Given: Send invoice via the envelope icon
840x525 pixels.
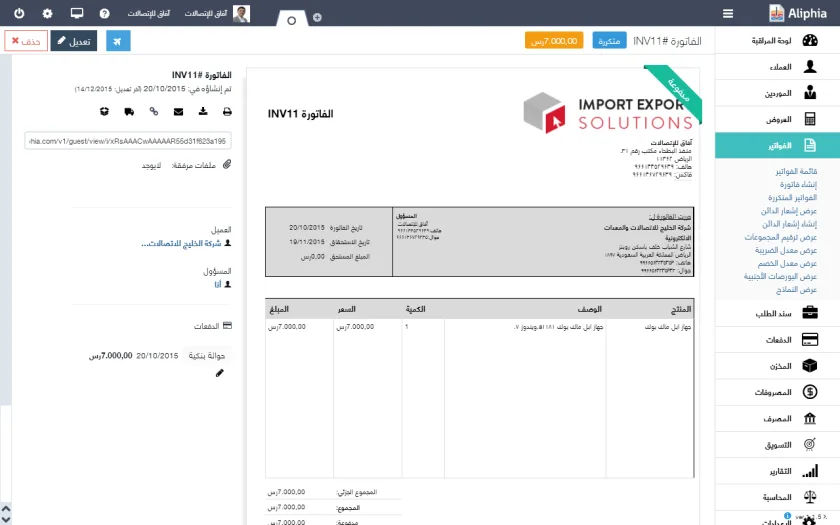Looking at the screenshot, I should pyautogui.click(x=178, y=111).
